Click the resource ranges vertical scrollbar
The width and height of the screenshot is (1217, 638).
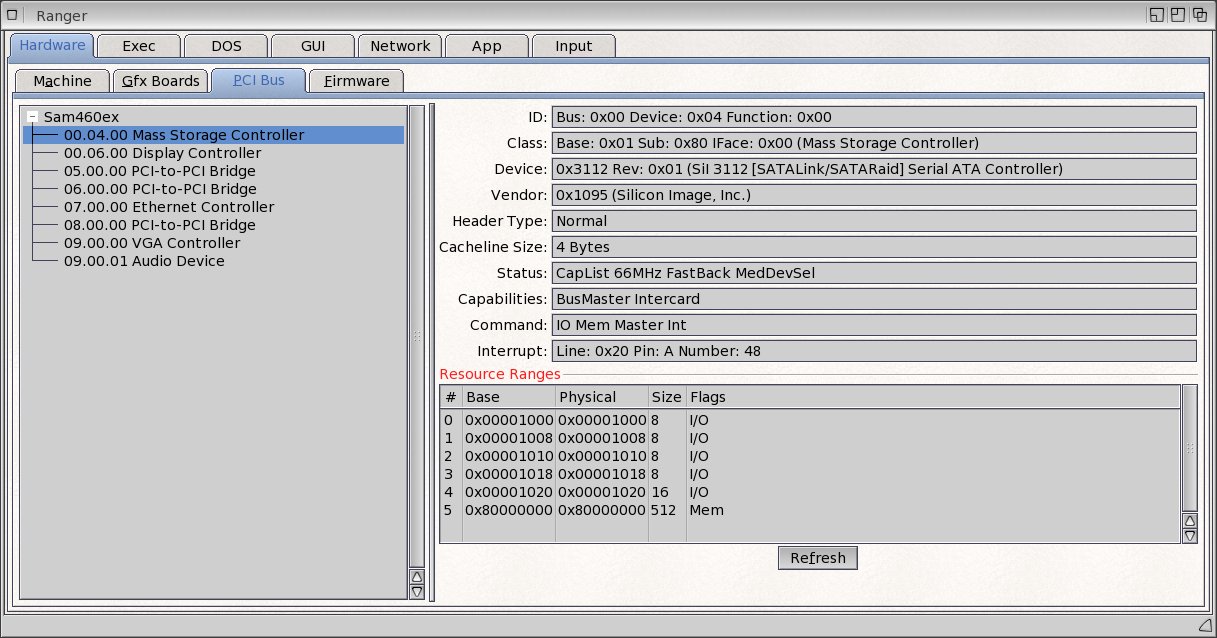tap(1189, 448)
